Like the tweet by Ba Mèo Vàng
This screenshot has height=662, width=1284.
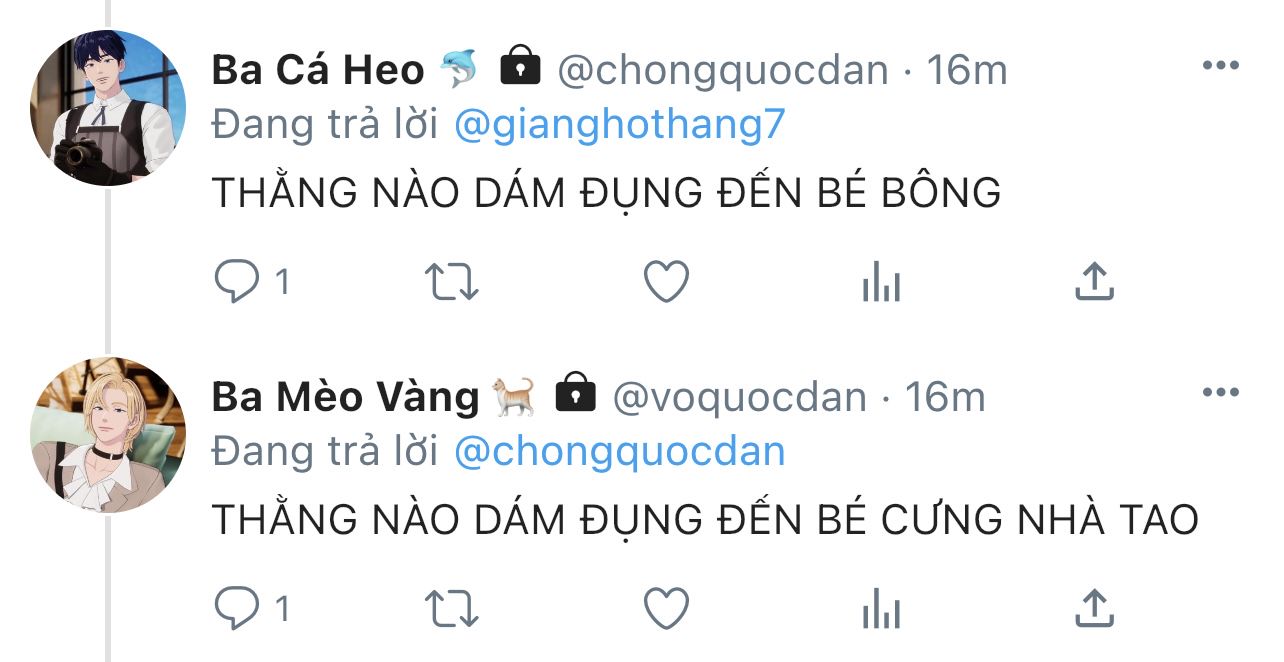tap(666, 609)
